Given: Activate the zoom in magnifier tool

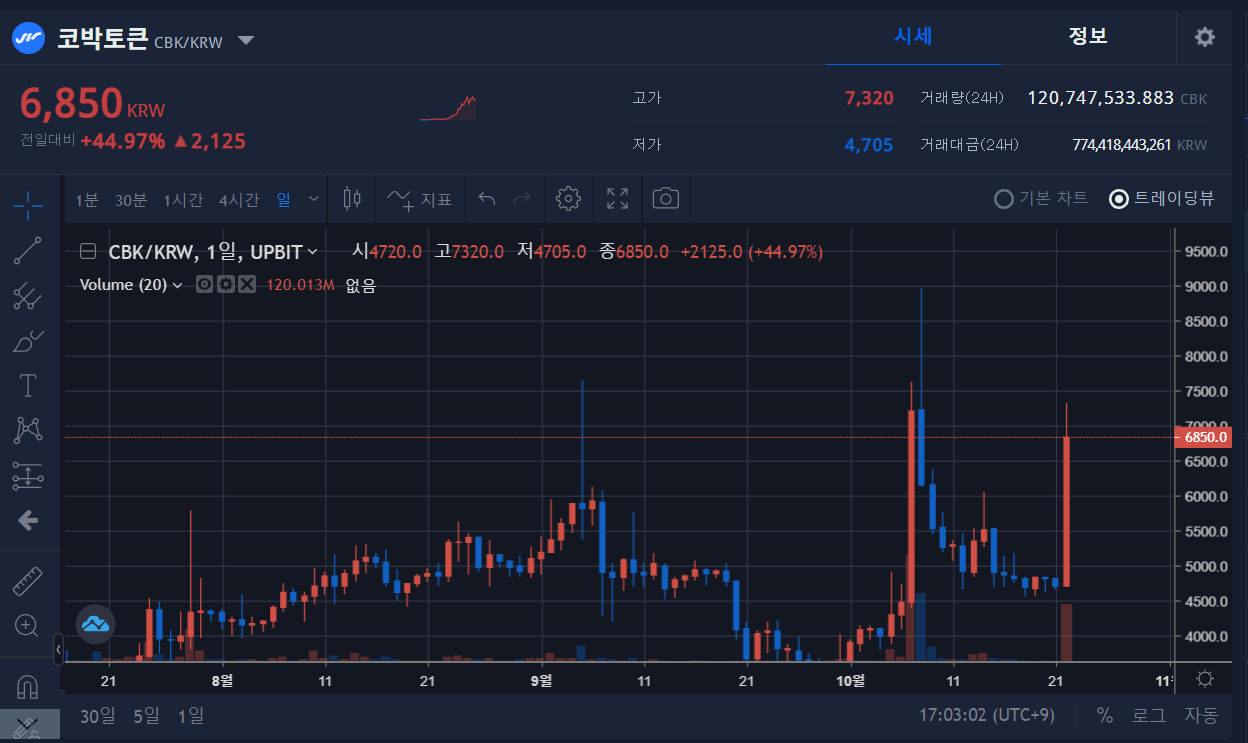Looking at the screenshot, I should [28, 626].
